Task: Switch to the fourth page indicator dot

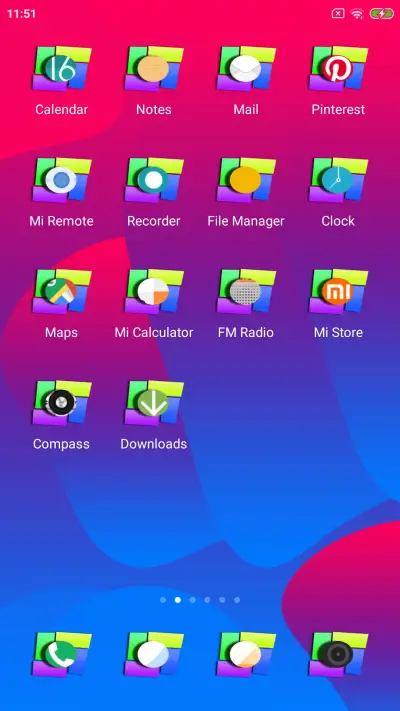Action: [207, 600]
